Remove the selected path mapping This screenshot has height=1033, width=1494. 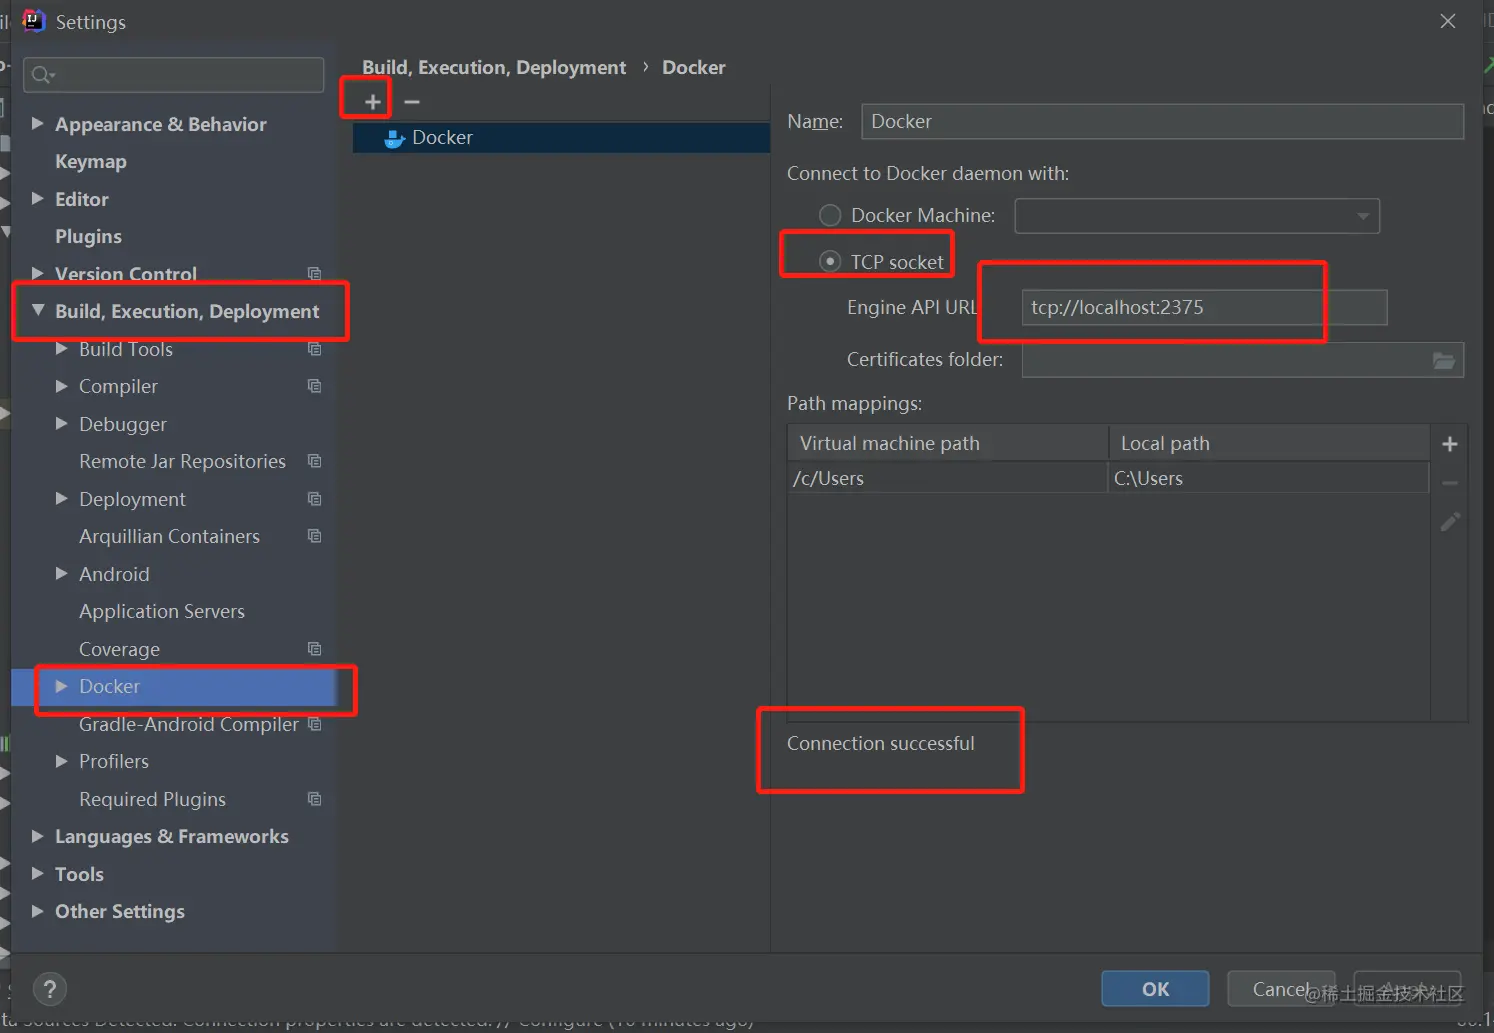point(1450,483)
